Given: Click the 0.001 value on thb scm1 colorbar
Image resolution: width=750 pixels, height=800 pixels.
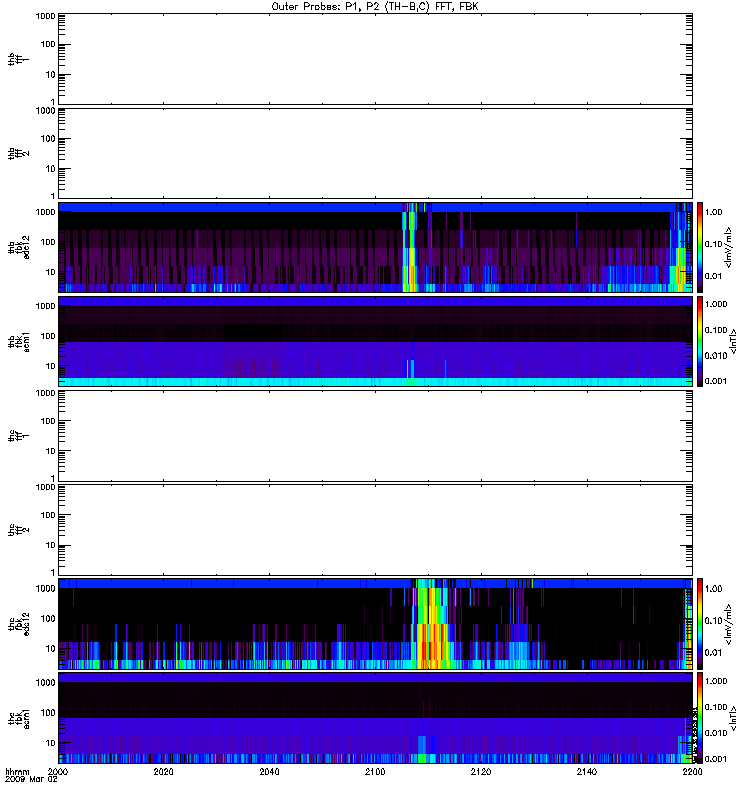Looking at the screenshot, I should point(715,381).
